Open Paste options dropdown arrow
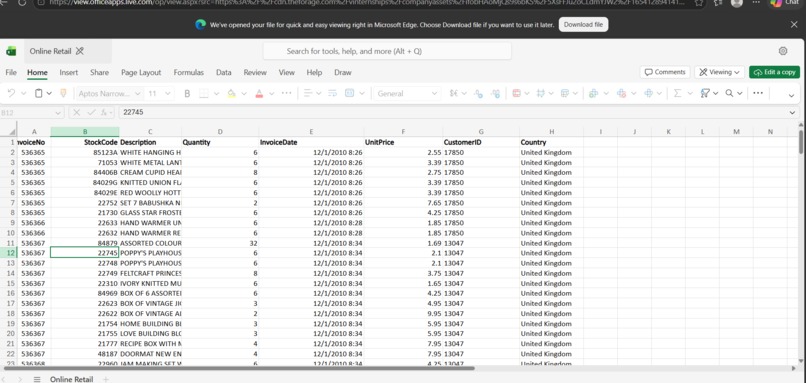806x383 pixels. click(x=49, y=94)
